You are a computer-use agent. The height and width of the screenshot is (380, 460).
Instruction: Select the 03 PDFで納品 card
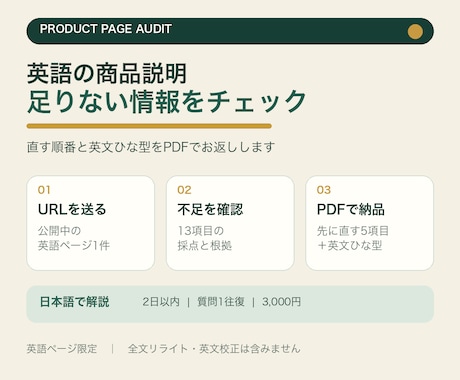(x=369, y=223)
